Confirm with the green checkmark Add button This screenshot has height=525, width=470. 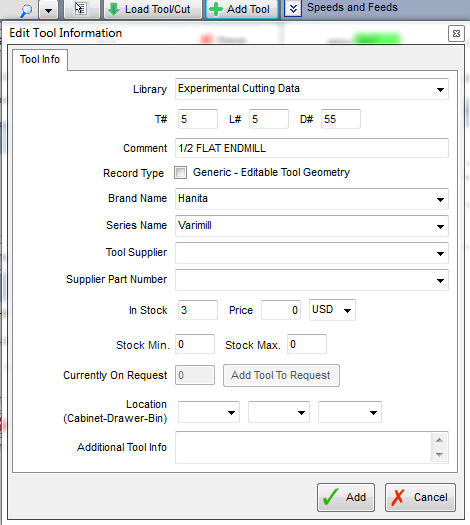pyautogui.click(x=346, y=498)
